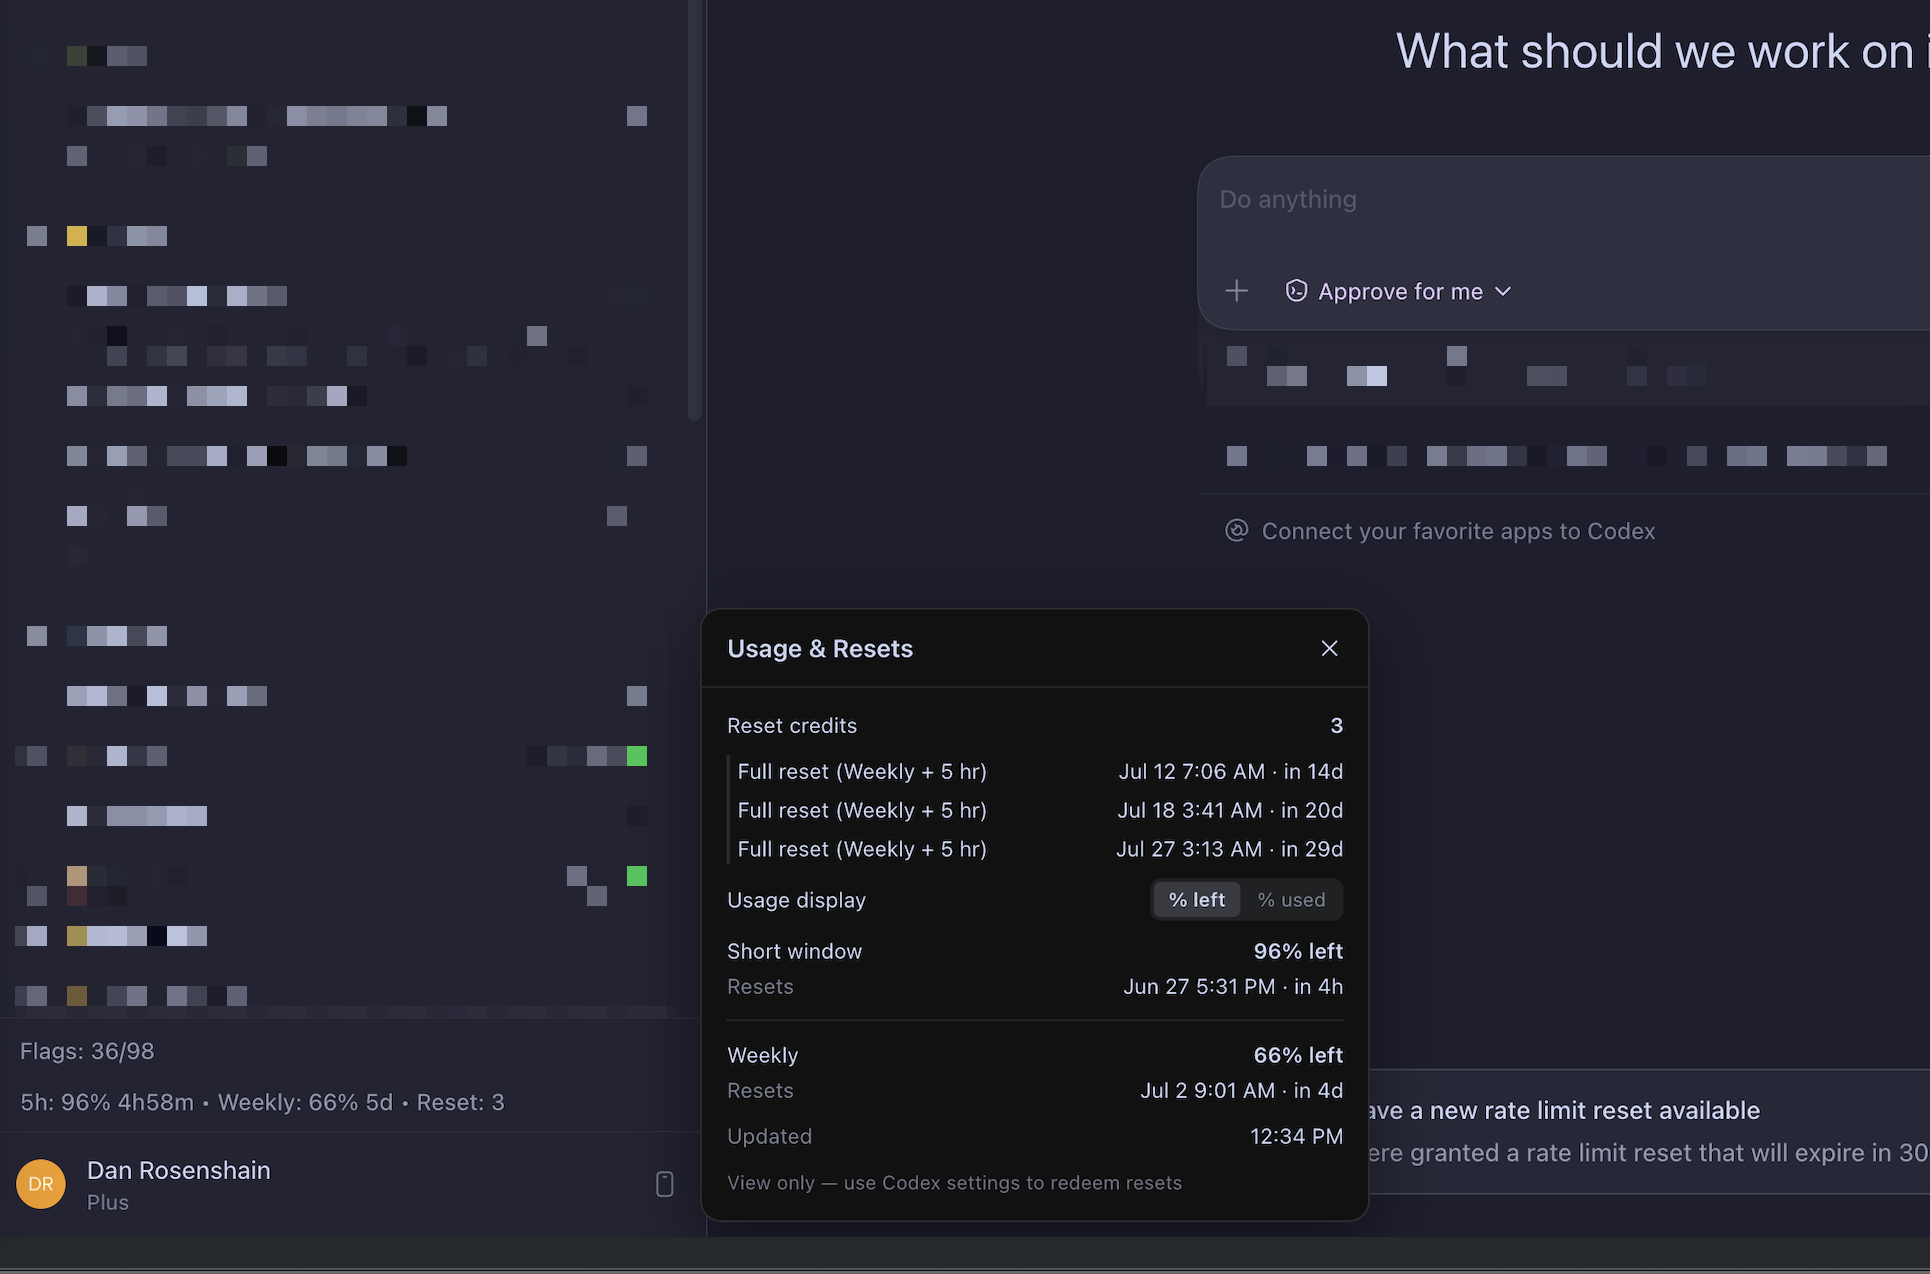Select Full reset row Jul 18 3:41 AM
The image size is (1930, 1274).
(x=1040, y=810)
